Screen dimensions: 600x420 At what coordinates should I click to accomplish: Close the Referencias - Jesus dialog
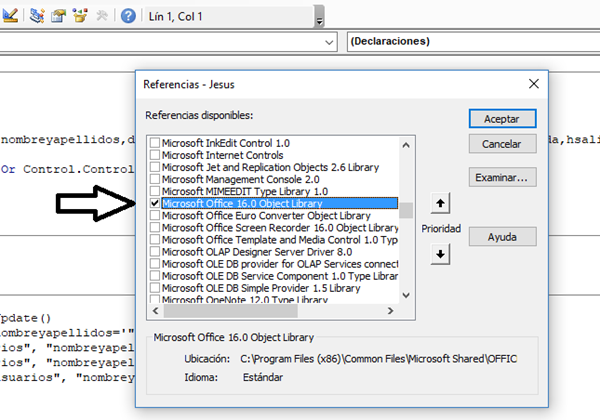coord(534,84)
